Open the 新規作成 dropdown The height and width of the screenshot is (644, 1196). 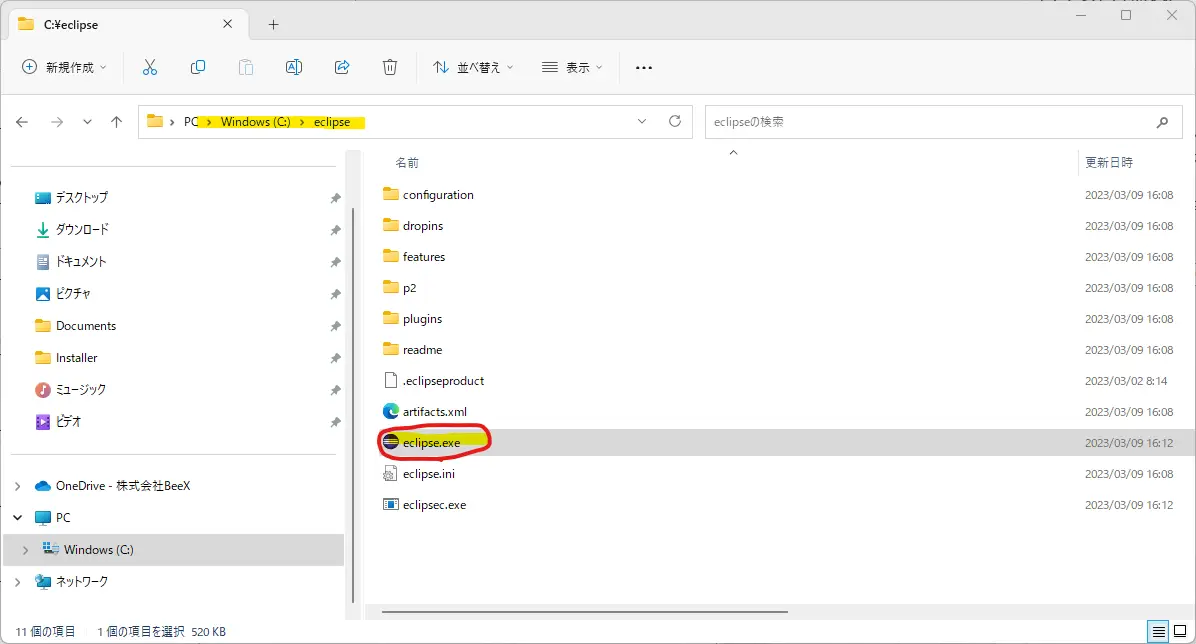[x=64, y=67]
